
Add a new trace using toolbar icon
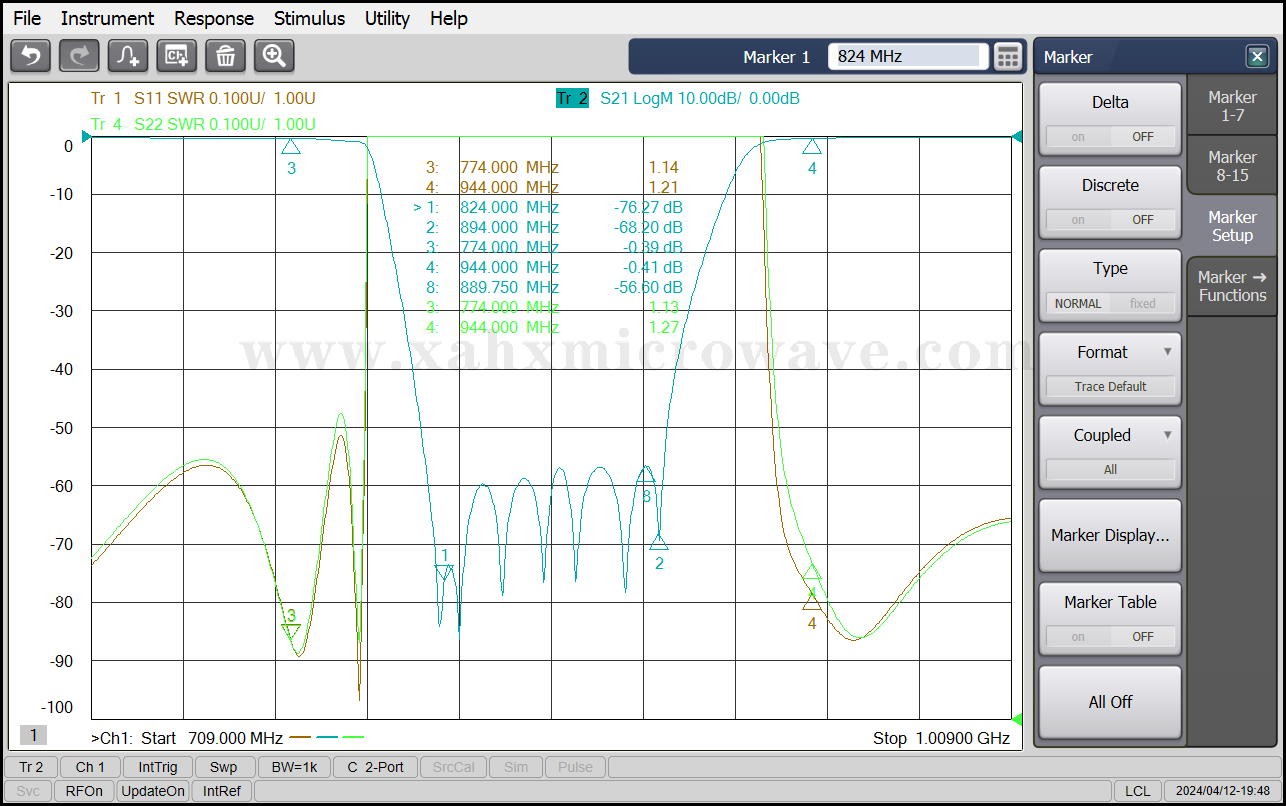click(x=128, y=56)
